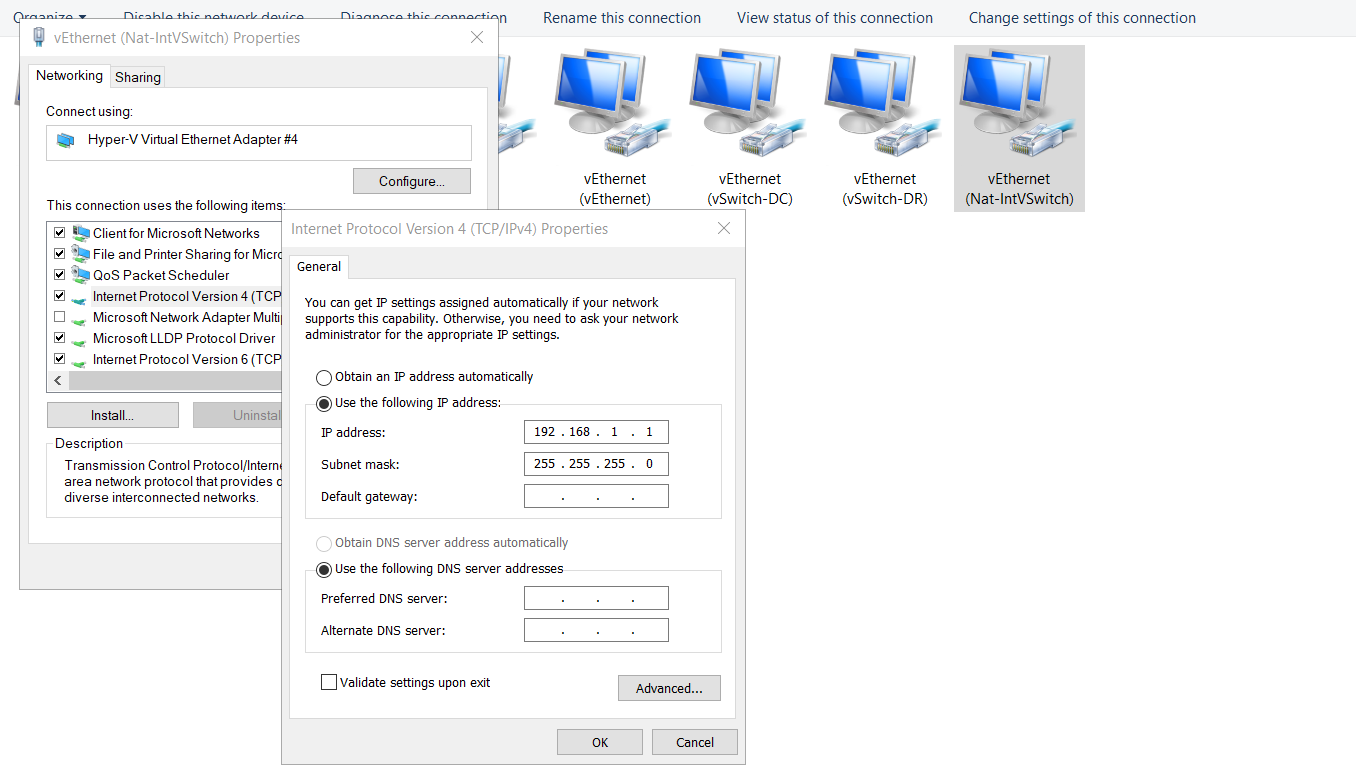Click the Client for Microsoft Networks icon

[81, 233]
